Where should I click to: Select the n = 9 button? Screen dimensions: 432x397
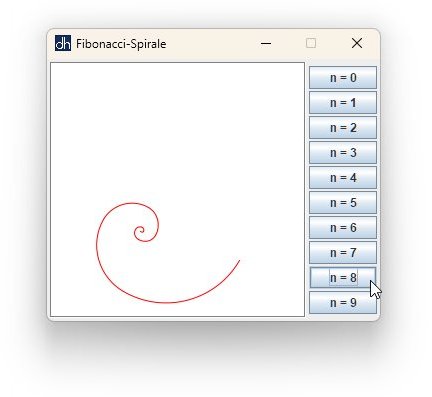pos(343,303)
